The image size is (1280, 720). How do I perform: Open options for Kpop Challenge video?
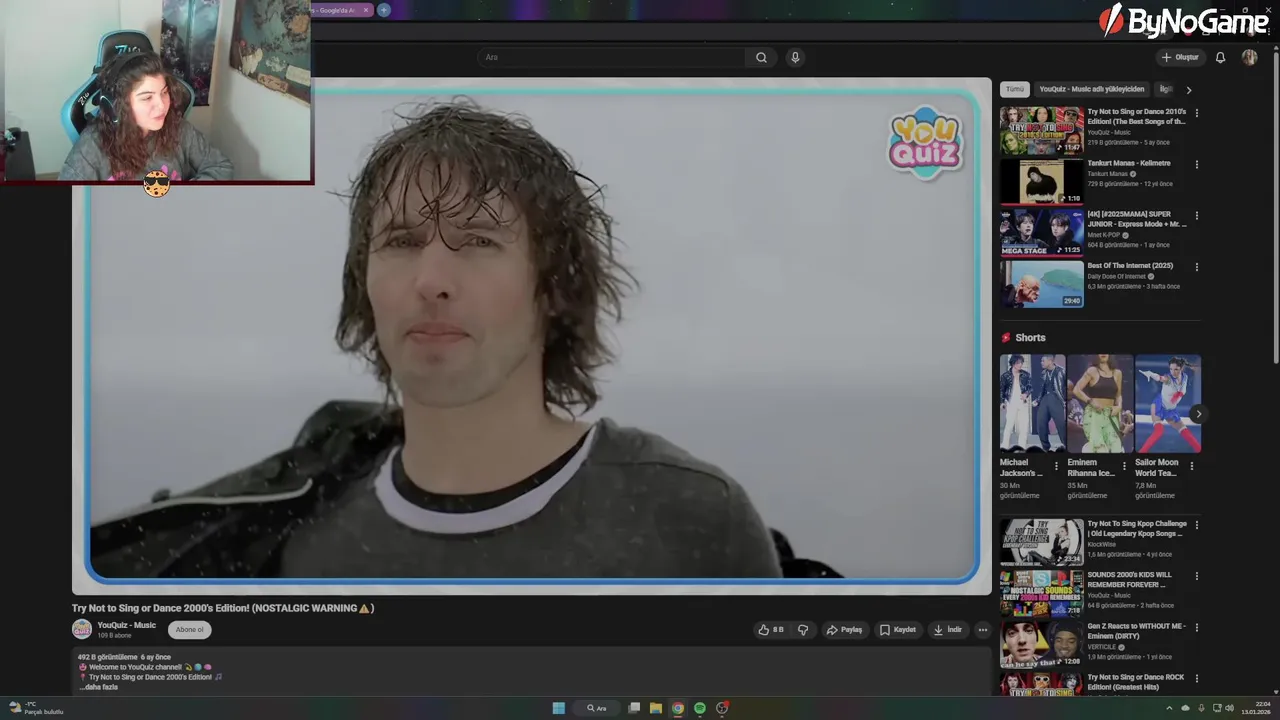[x=1196, y=525]
